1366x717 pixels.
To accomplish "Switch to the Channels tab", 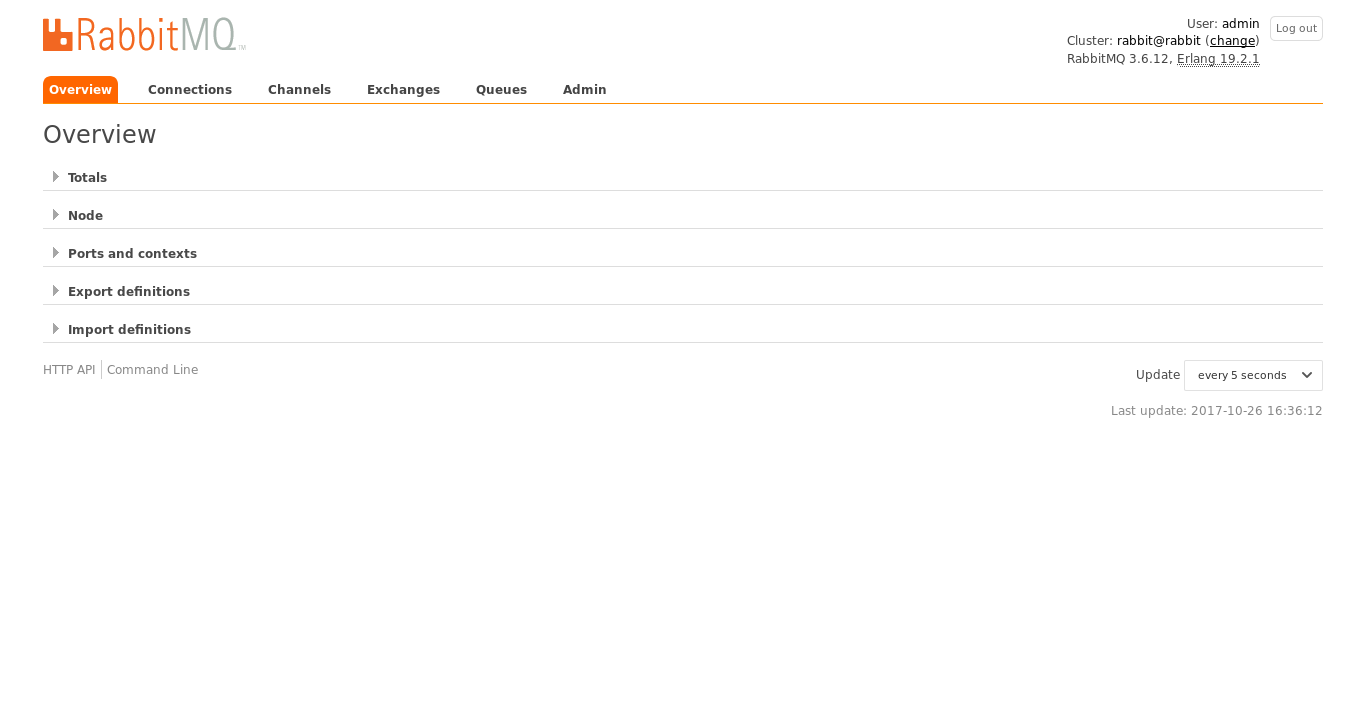I will 298,89.
